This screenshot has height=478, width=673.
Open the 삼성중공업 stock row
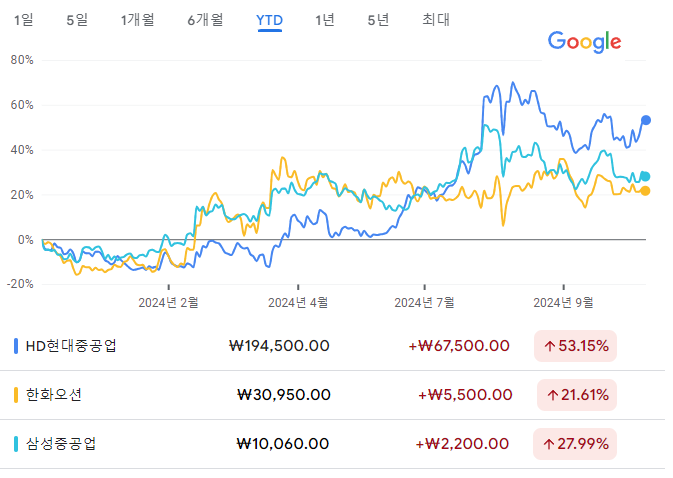click(333, 444)
